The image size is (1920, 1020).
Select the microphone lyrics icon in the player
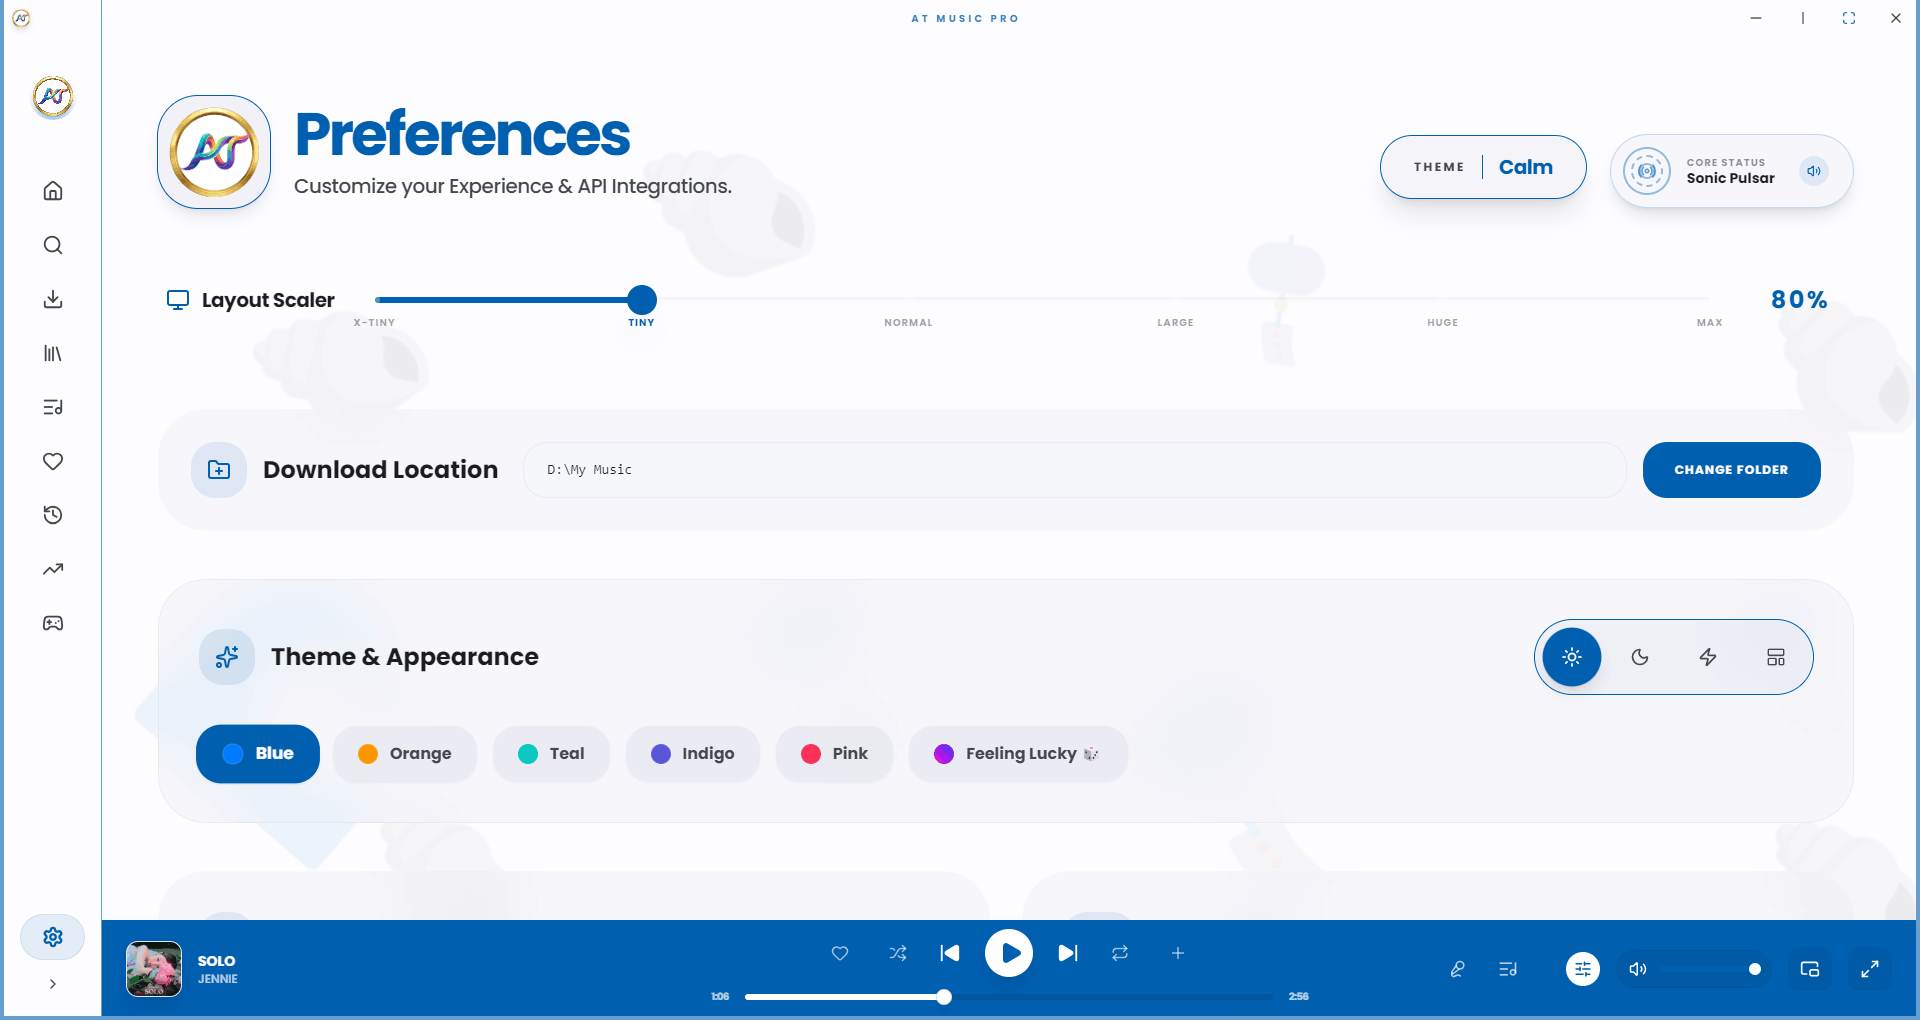pyautogui.click(x=1457, y=969)
